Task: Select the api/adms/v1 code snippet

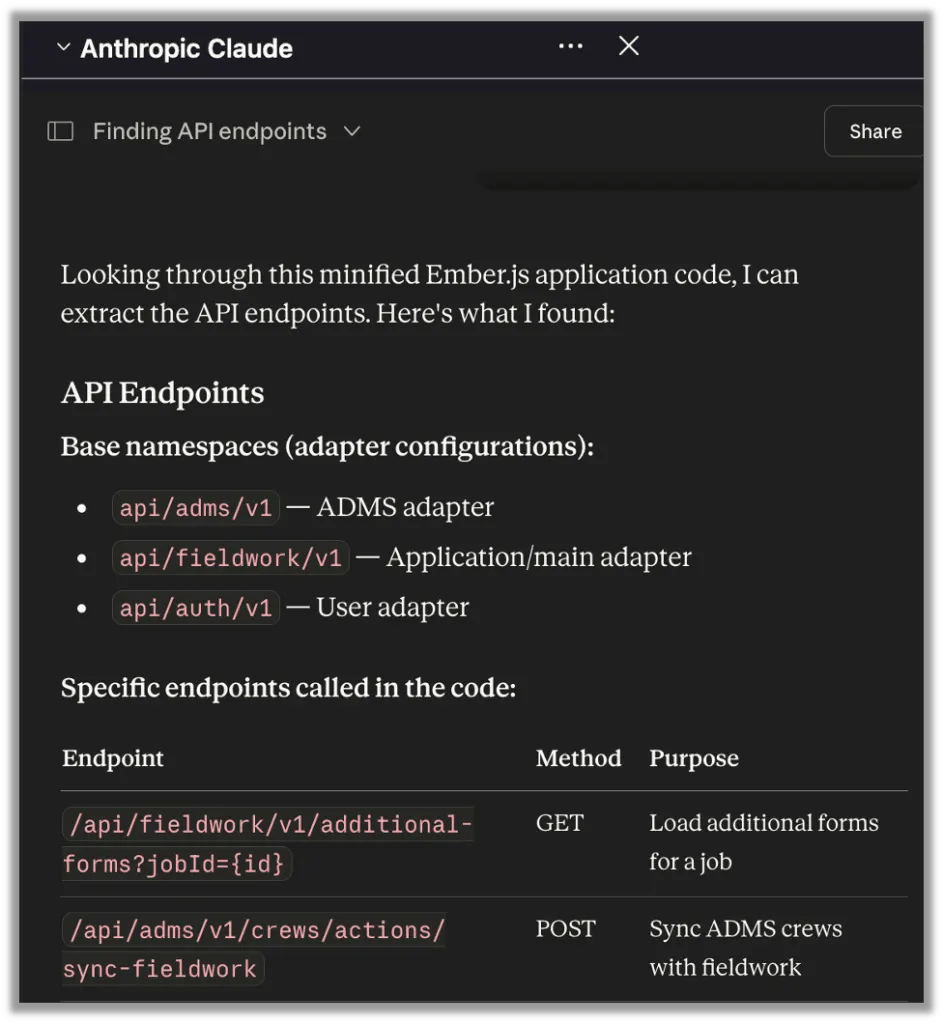Action: pos(196,507)
